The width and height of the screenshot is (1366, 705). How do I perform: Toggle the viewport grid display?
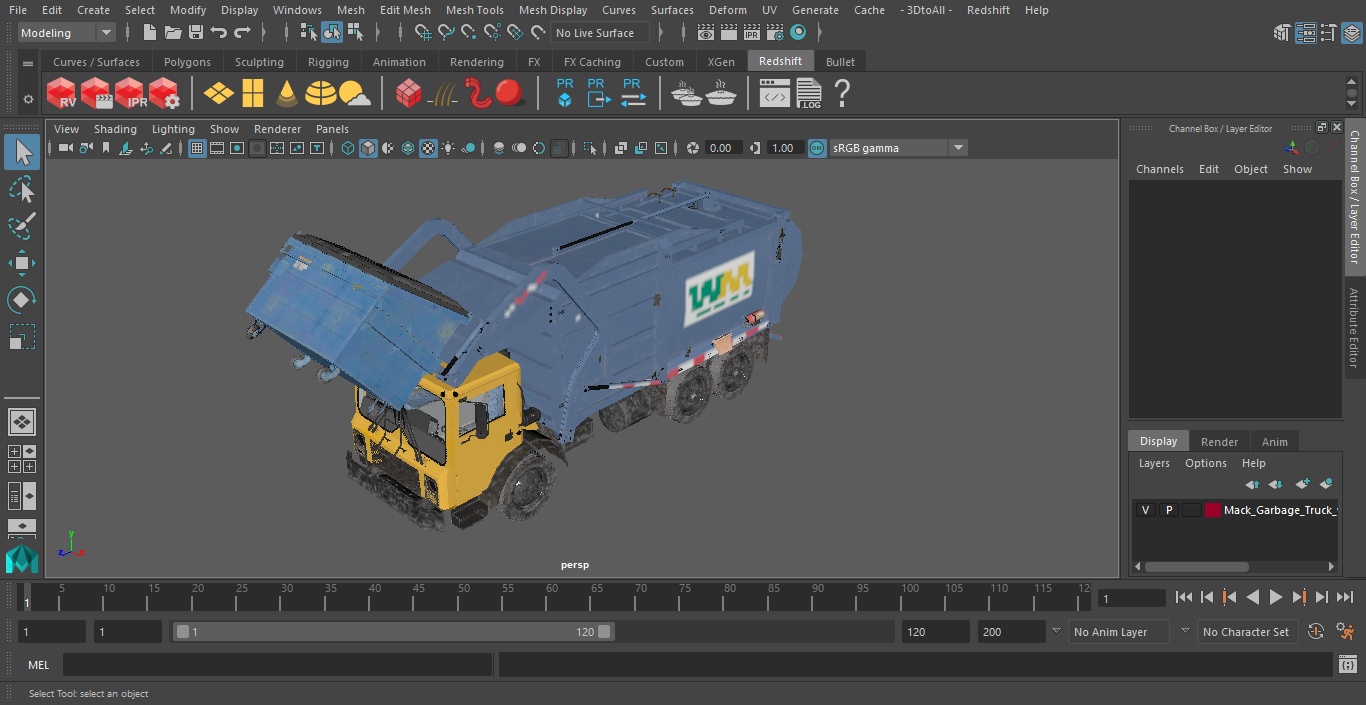197,148
